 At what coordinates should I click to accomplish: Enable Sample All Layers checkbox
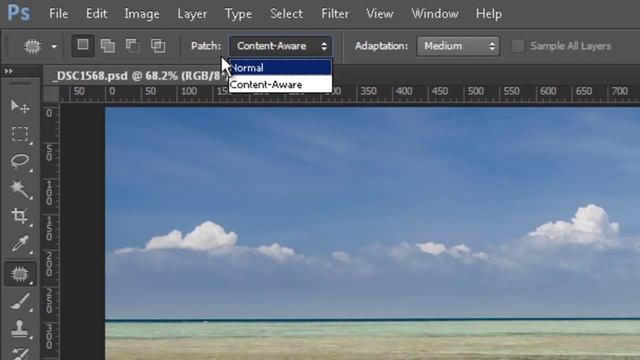point(518,46)
